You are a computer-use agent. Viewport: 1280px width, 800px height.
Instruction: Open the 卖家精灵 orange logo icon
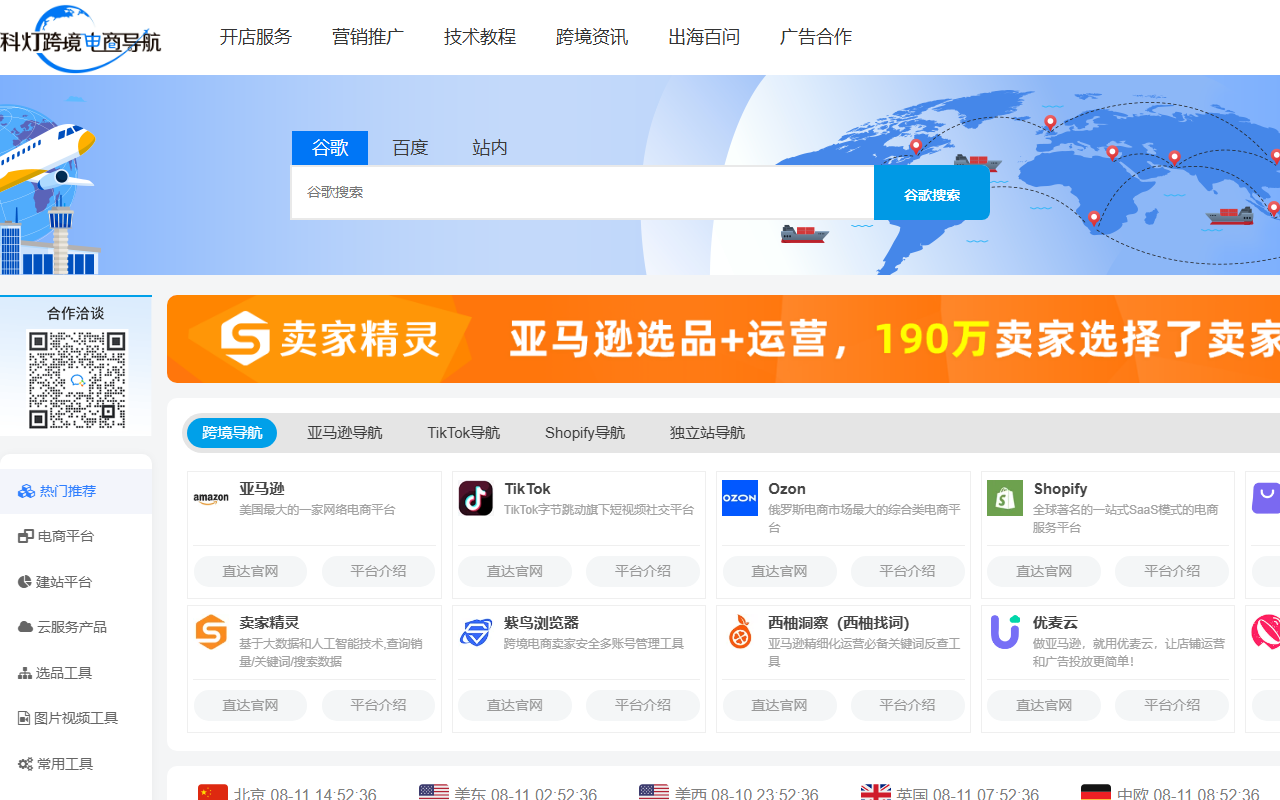[x=211, y=632]
